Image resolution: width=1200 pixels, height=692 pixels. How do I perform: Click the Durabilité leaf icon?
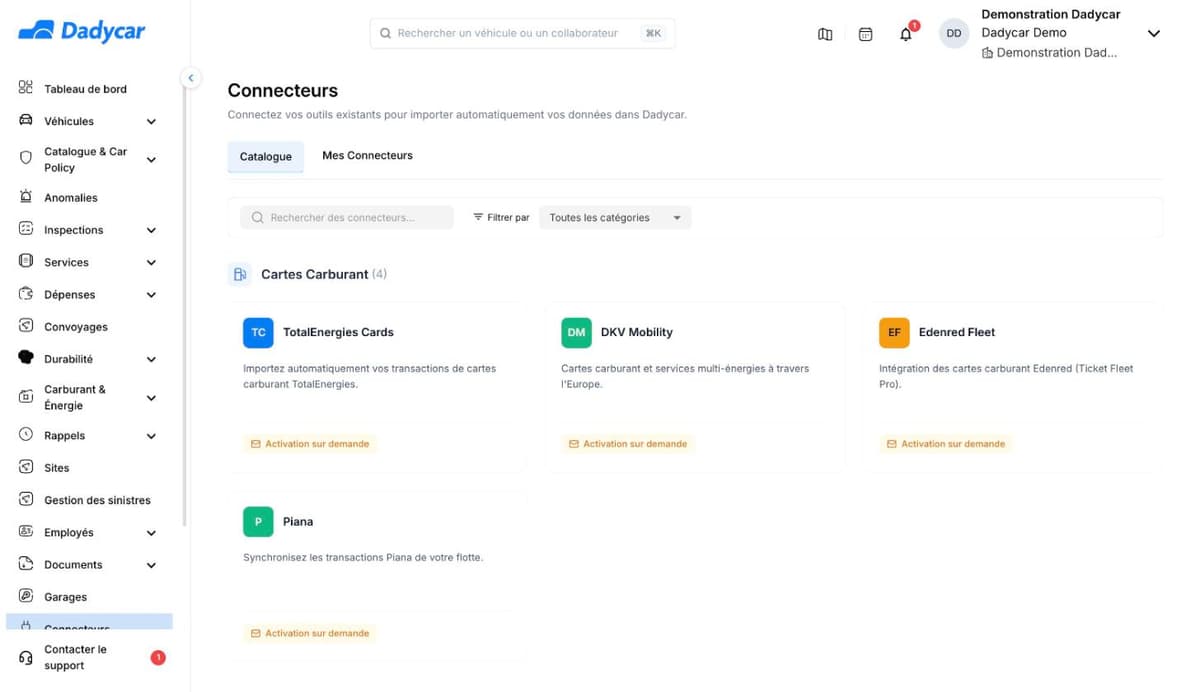pos(26,358)
